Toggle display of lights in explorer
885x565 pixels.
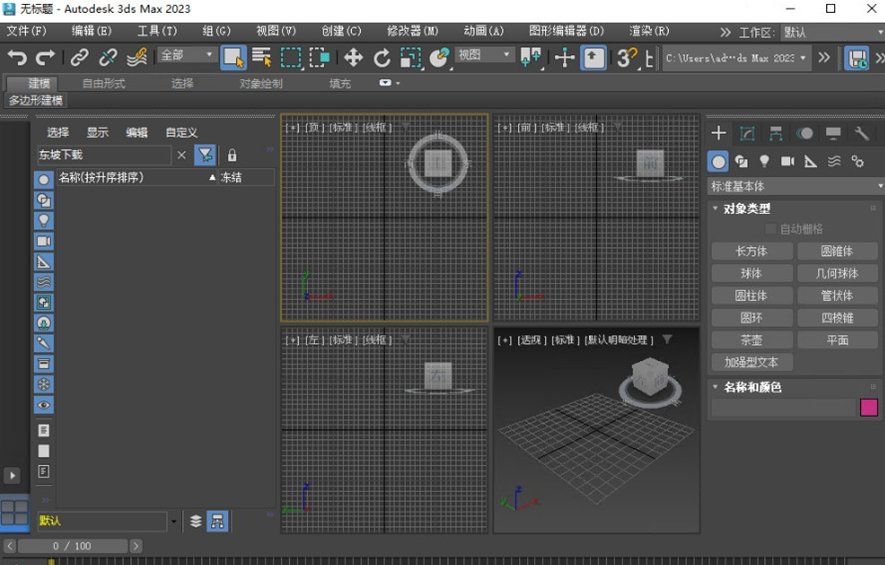coord(43,221)
